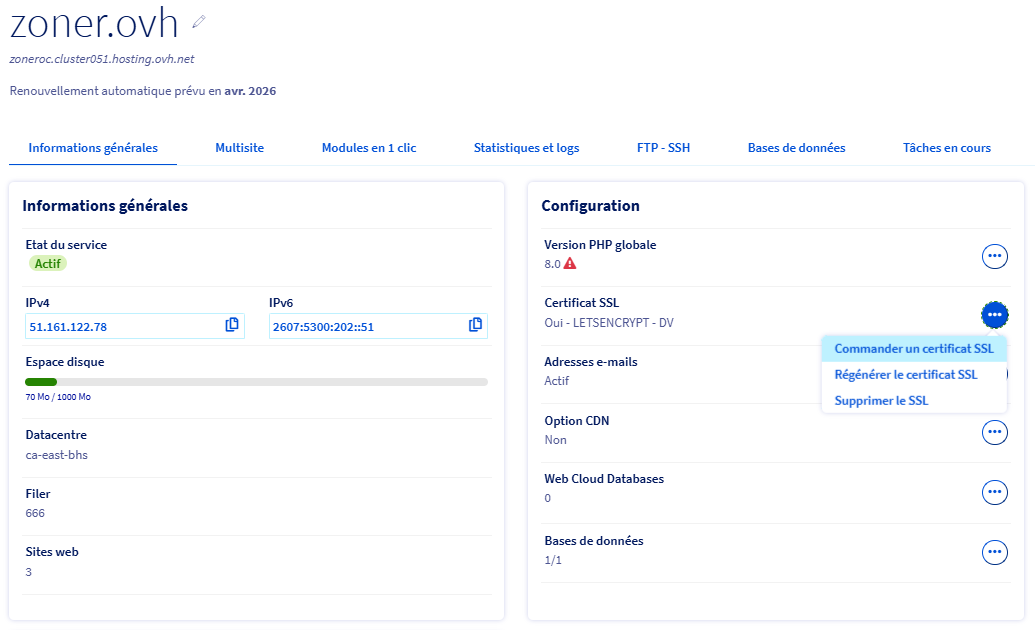This screenshot has width=1035, height=630.
Task: Click the ca-east-bhs datacentre value
Action: pyautogui.click(x=56, y=454)
